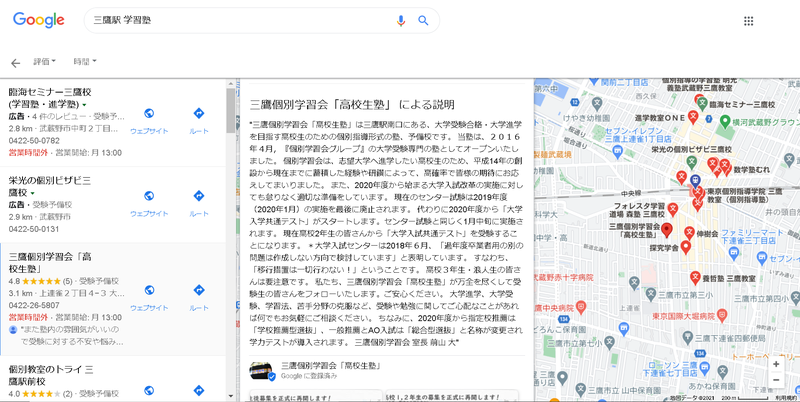Get route icon for 臨海セミナー三鷹校
The image size is (800, 402).
click(x=199, y=113)
